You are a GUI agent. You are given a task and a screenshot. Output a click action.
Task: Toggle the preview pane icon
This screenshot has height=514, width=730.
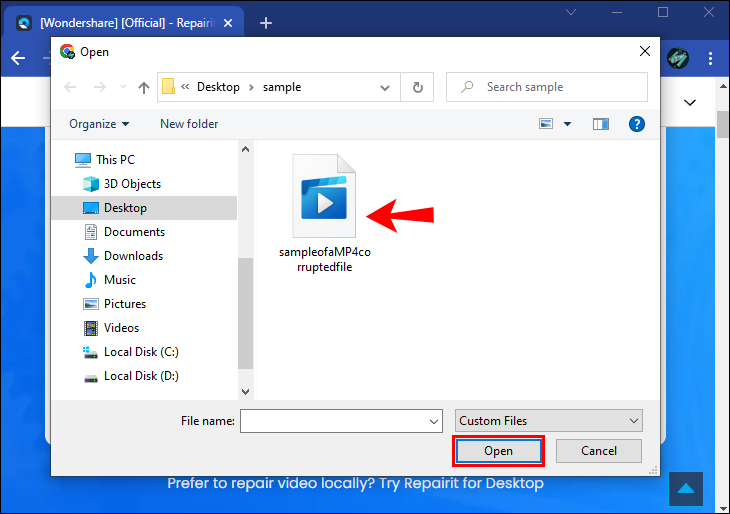(x=601, y=124)
